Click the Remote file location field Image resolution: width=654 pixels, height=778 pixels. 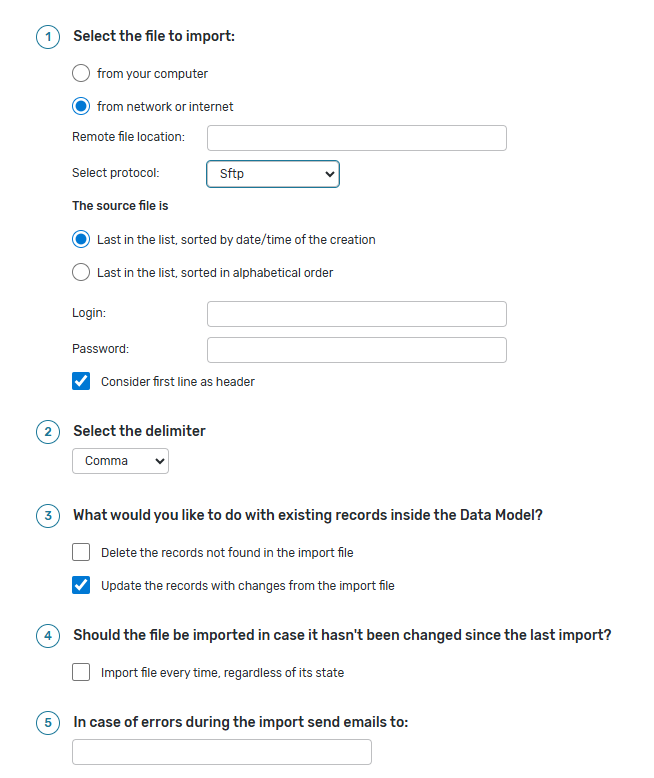click(356, 138)
